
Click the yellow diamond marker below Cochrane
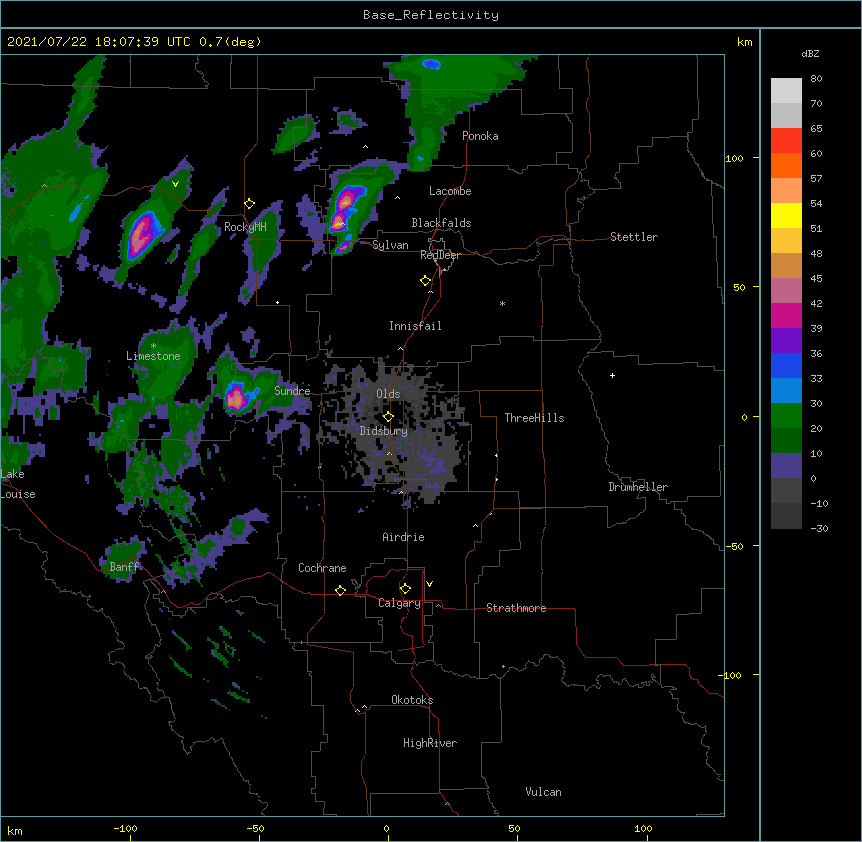pos(340,590)
